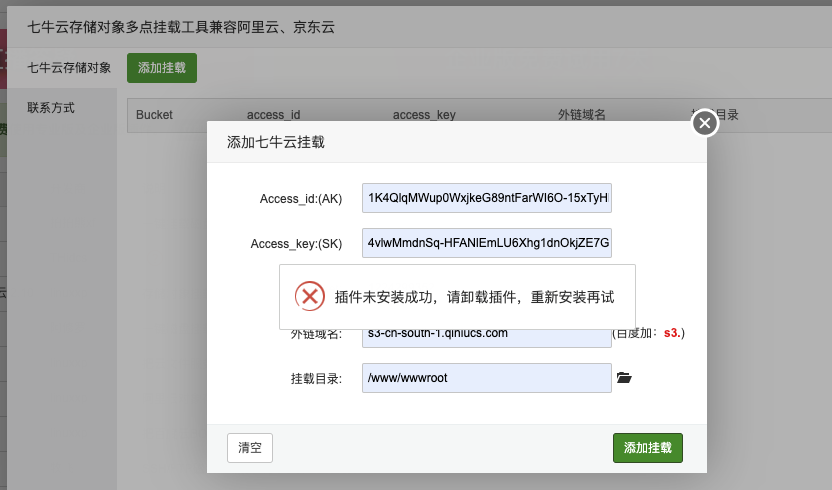This screenshot has height=490, width=832.
Task: Click Access_id:(AK) label
Action: 301,199
